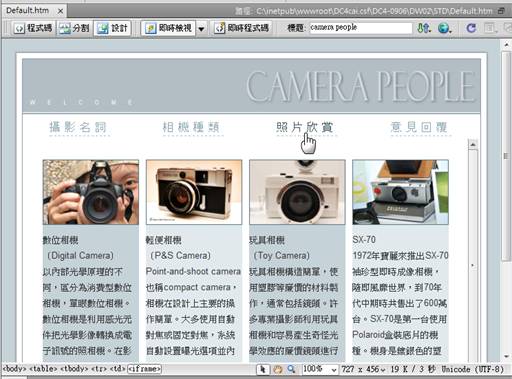Click the document vertical scrollbar thumb
512x379 pixels.
[506, 156]
